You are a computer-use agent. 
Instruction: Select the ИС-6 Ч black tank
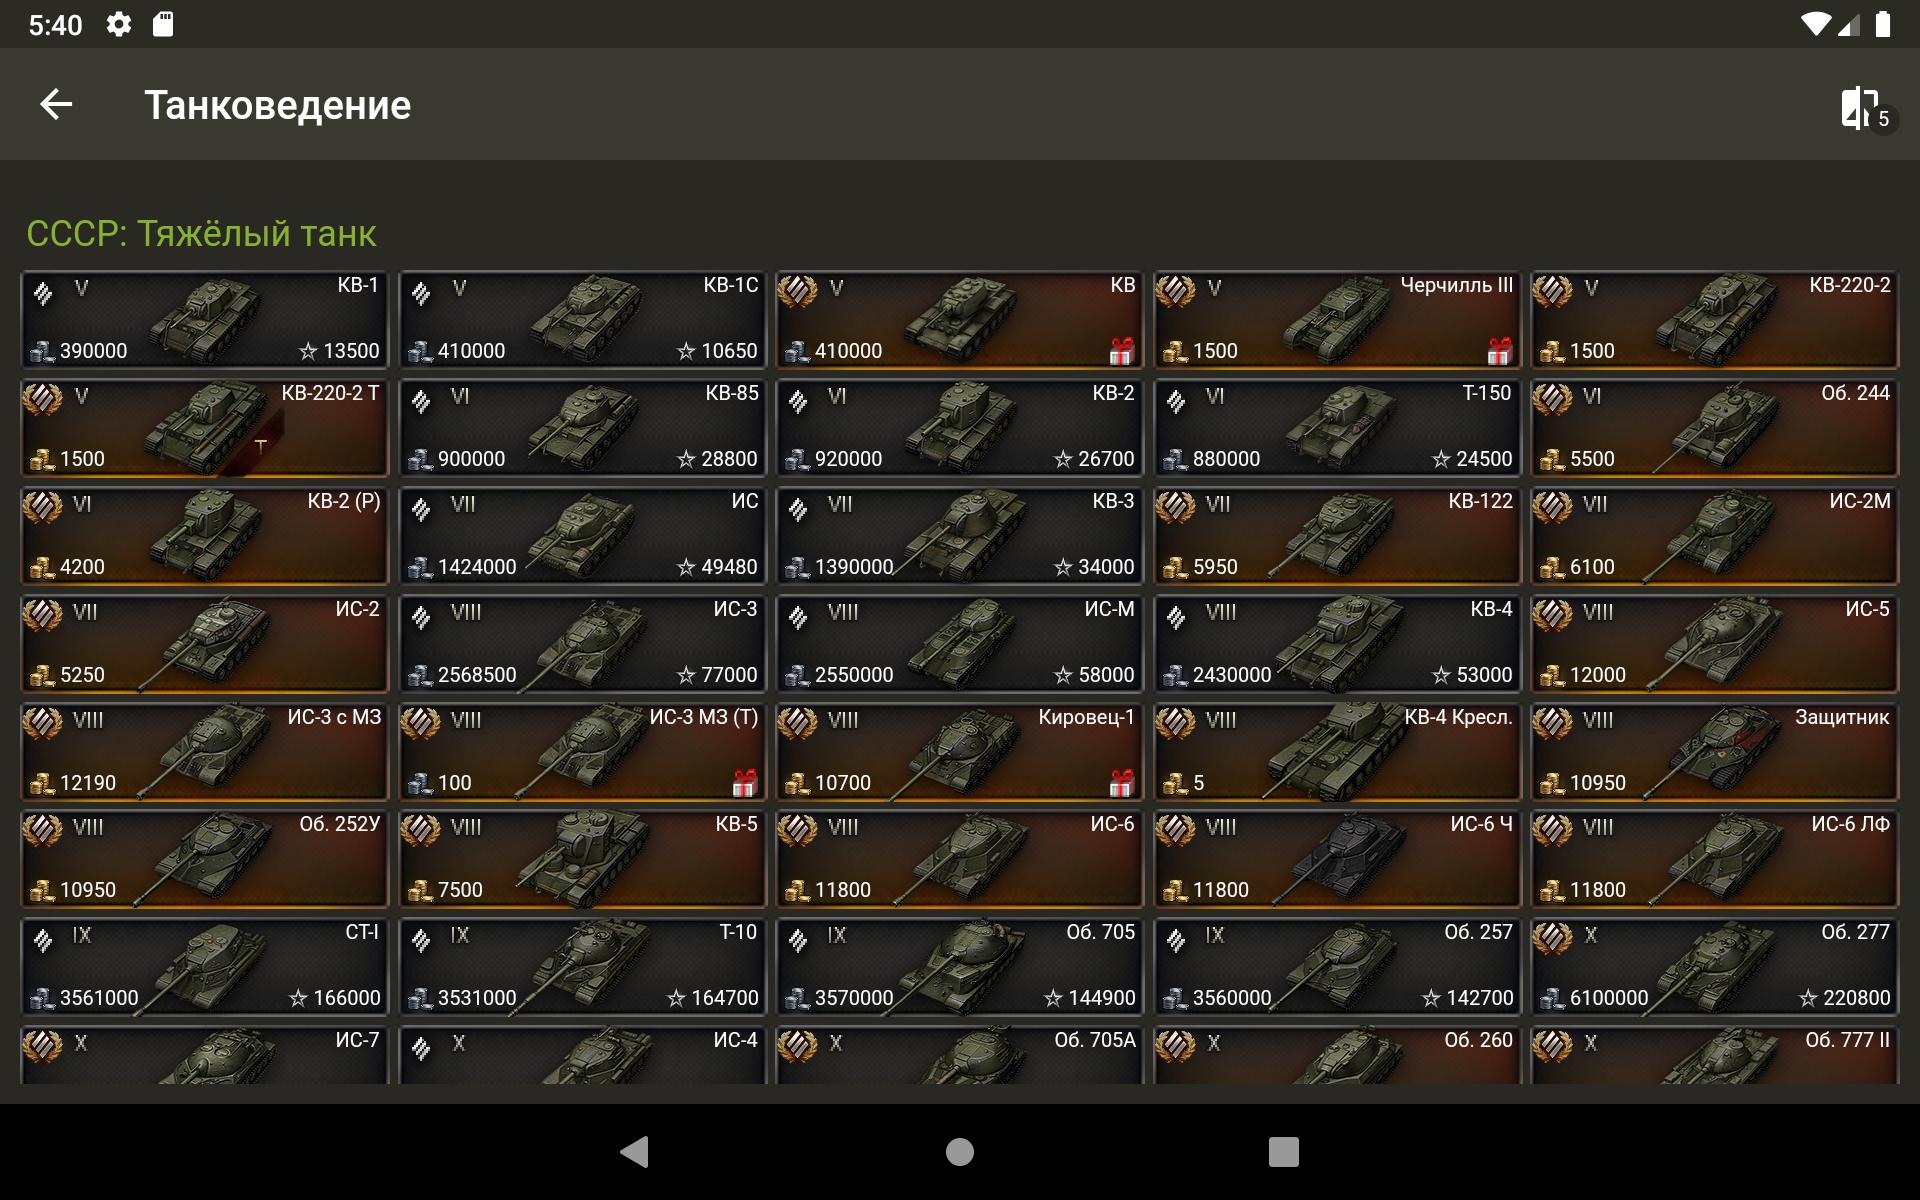1337,859
